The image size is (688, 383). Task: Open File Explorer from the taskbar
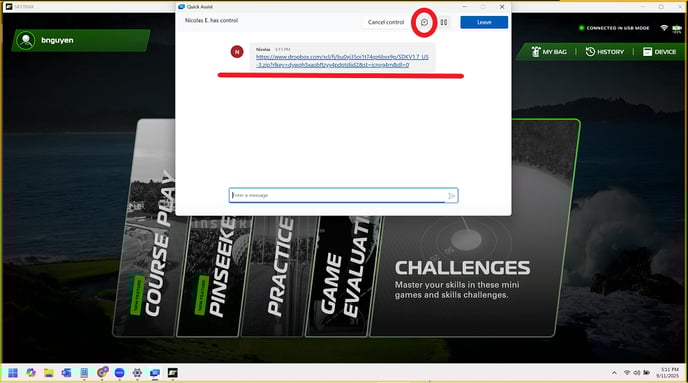tap(48, 373)
